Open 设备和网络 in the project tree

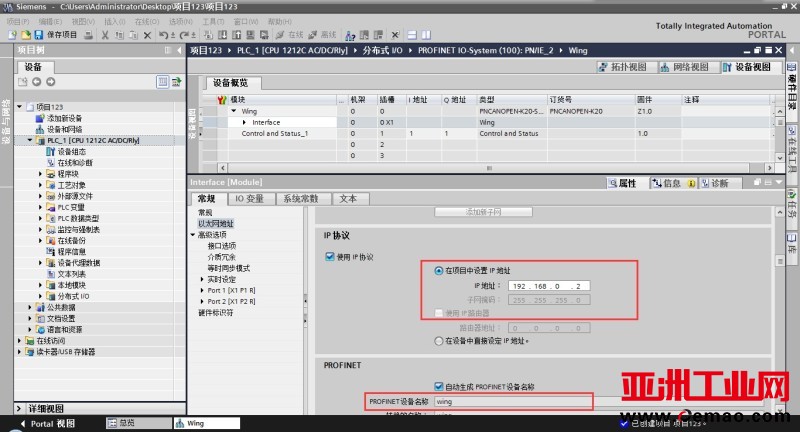(64, 130)
